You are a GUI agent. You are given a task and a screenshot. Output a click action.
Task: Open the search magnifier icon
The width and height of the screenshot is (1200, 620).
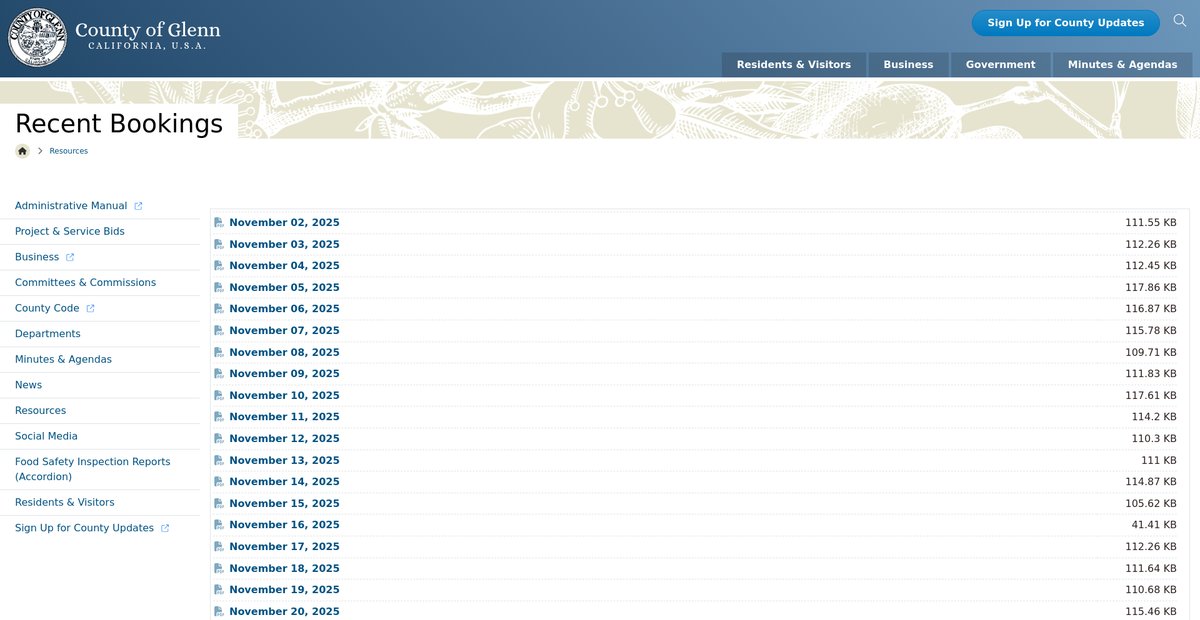1180,21
